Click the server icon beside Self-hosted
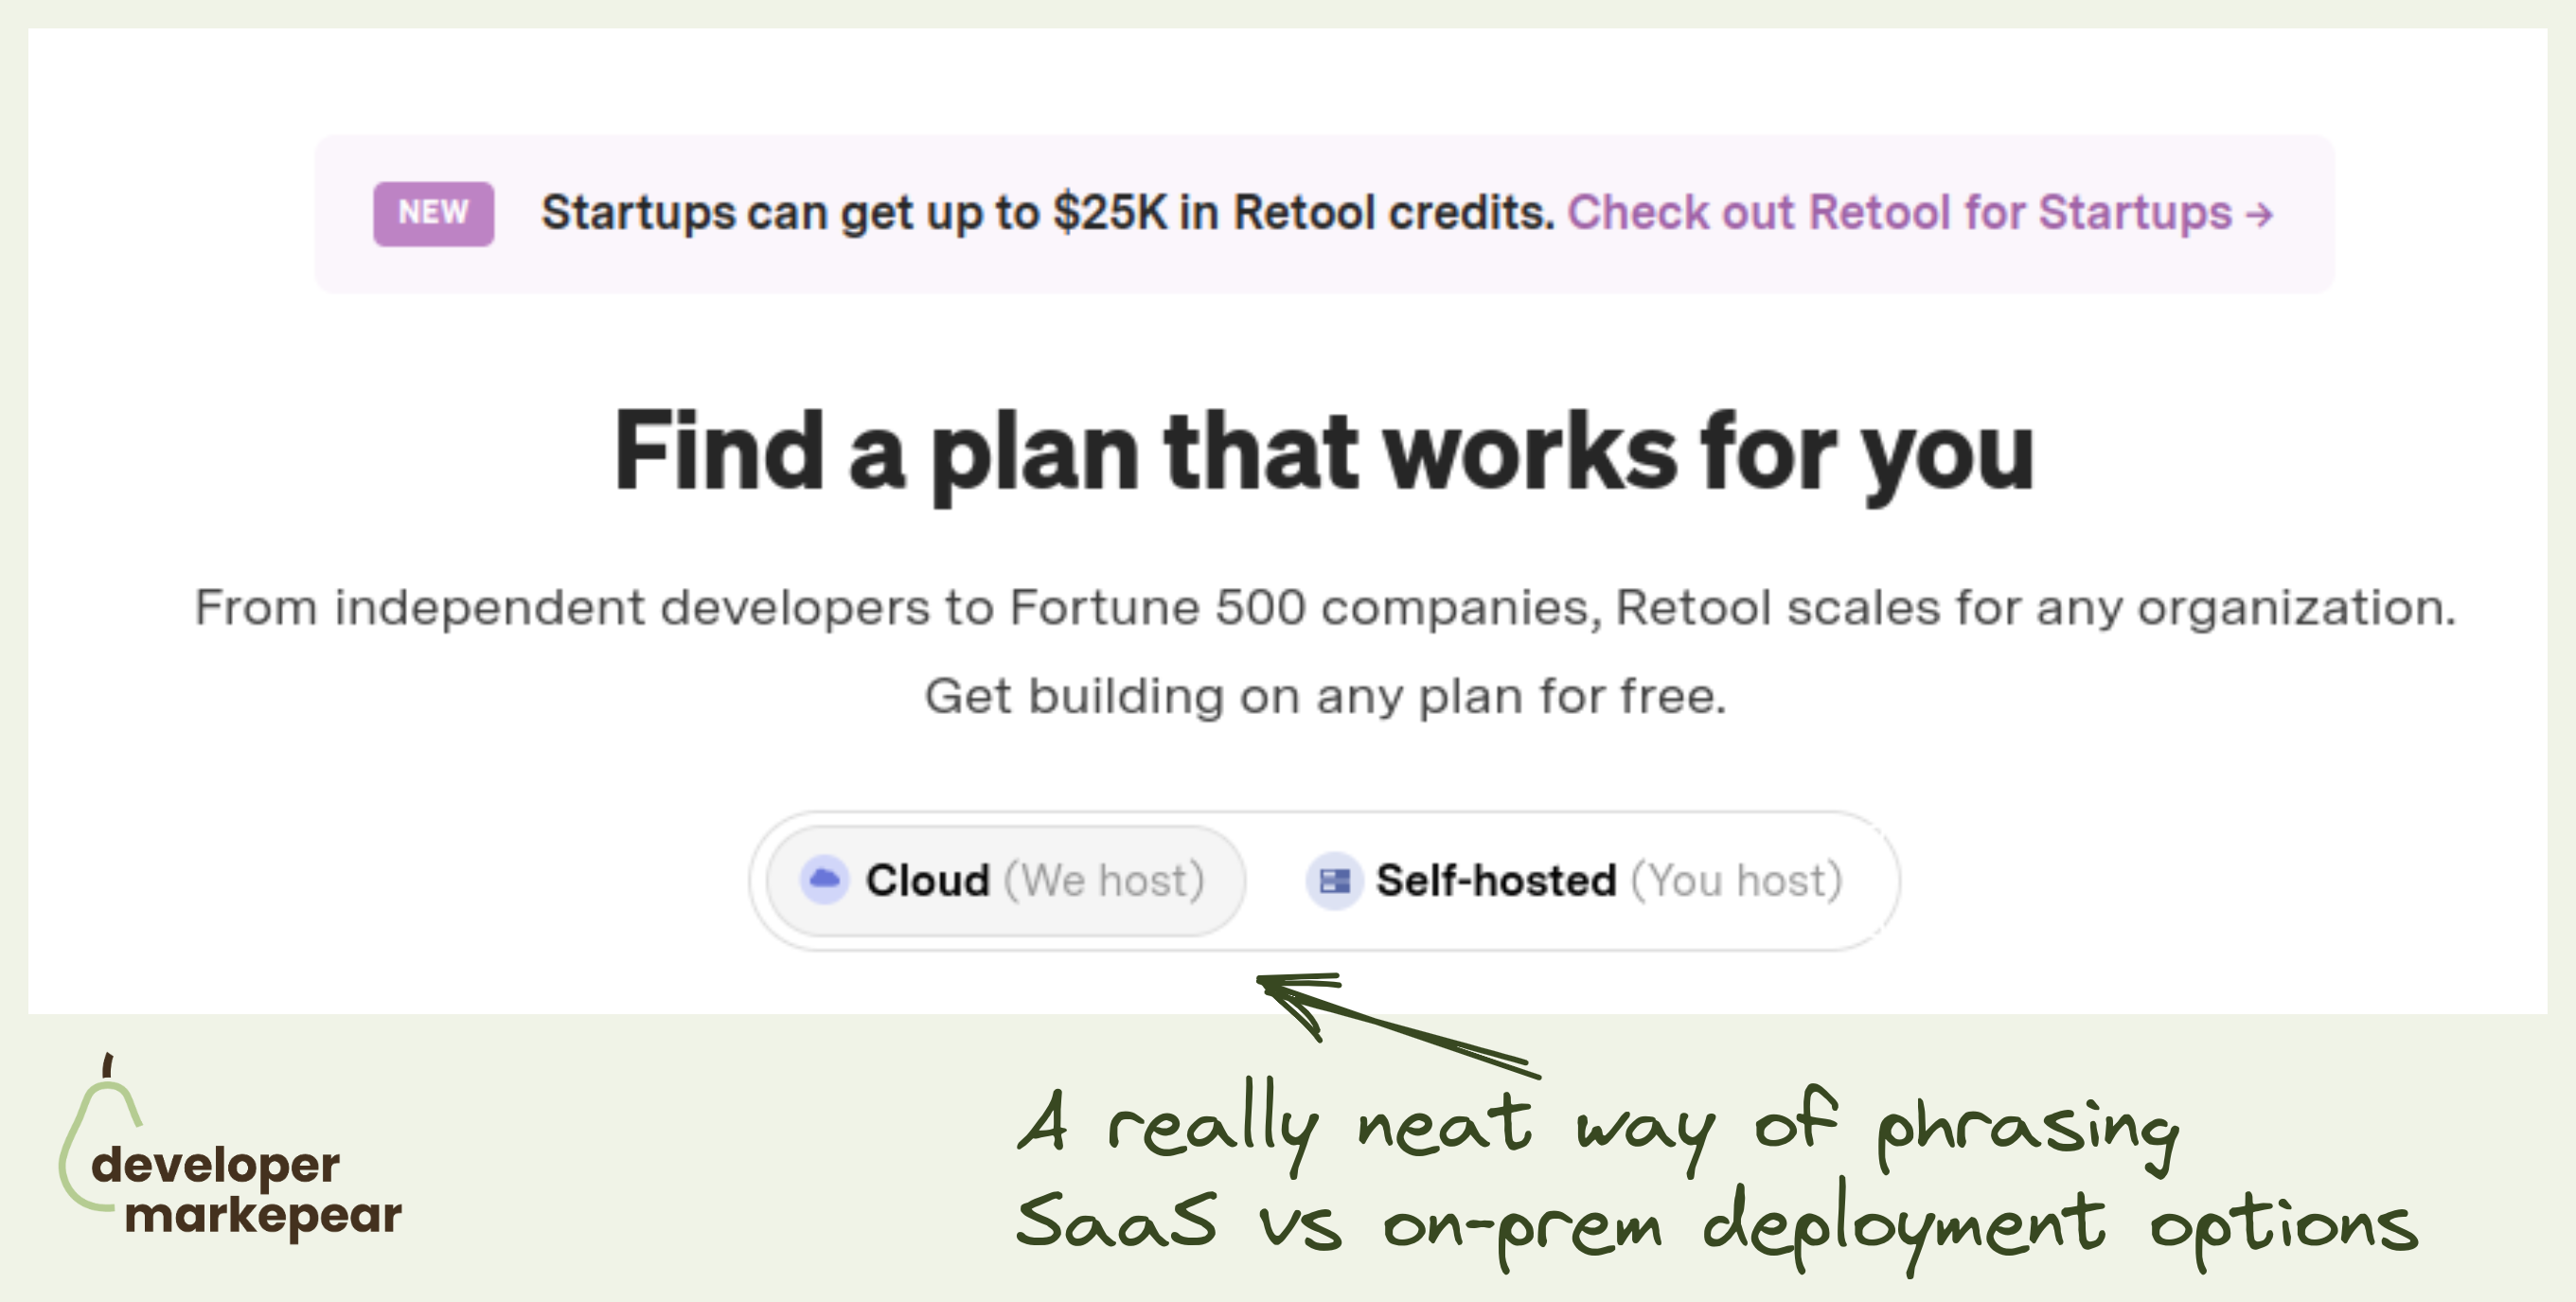The width and height of the screenshot is (2576, 1302). click(x=1334, y=881)
